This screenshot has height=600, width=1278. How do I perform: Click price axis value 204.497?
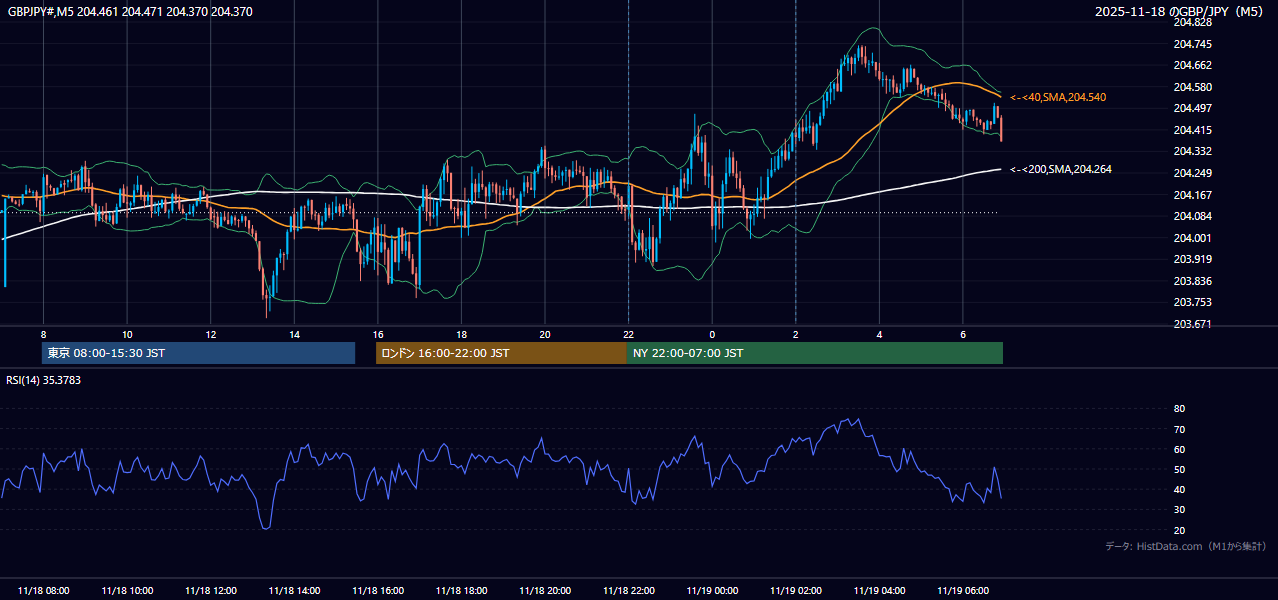point(1192,108)
